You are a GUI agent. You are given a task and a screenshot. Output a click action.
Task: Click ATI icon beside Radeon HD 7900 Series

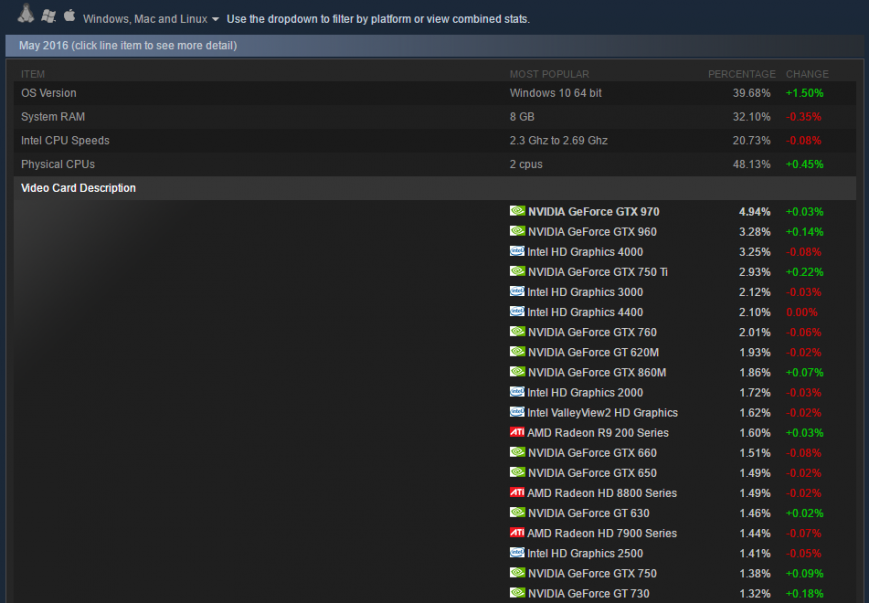517,532
